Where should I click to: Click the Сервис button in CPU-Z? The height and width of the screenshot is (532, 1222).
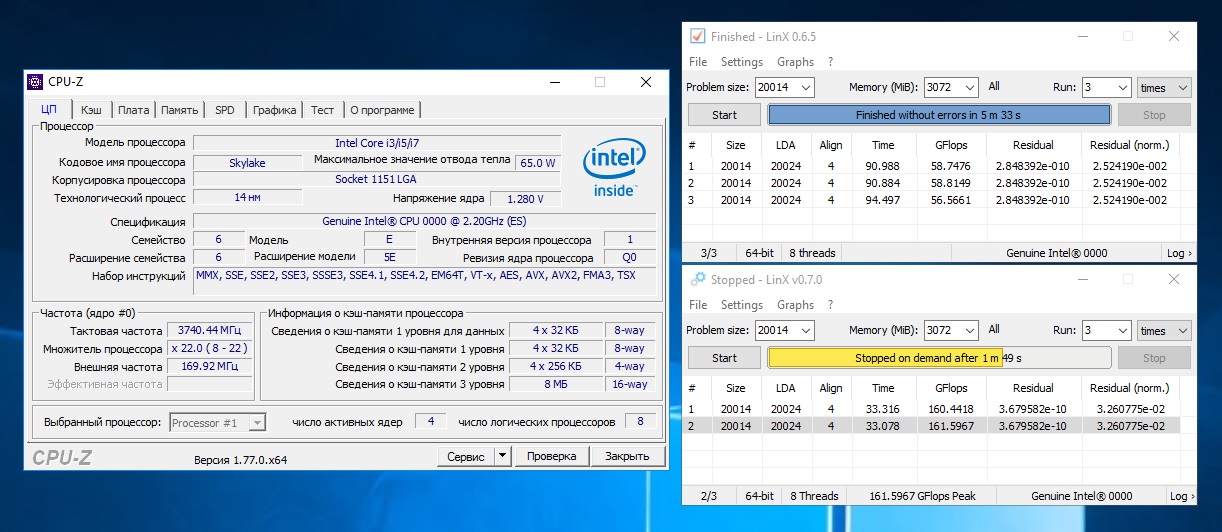pyautogui.click(x=466, y=456)
